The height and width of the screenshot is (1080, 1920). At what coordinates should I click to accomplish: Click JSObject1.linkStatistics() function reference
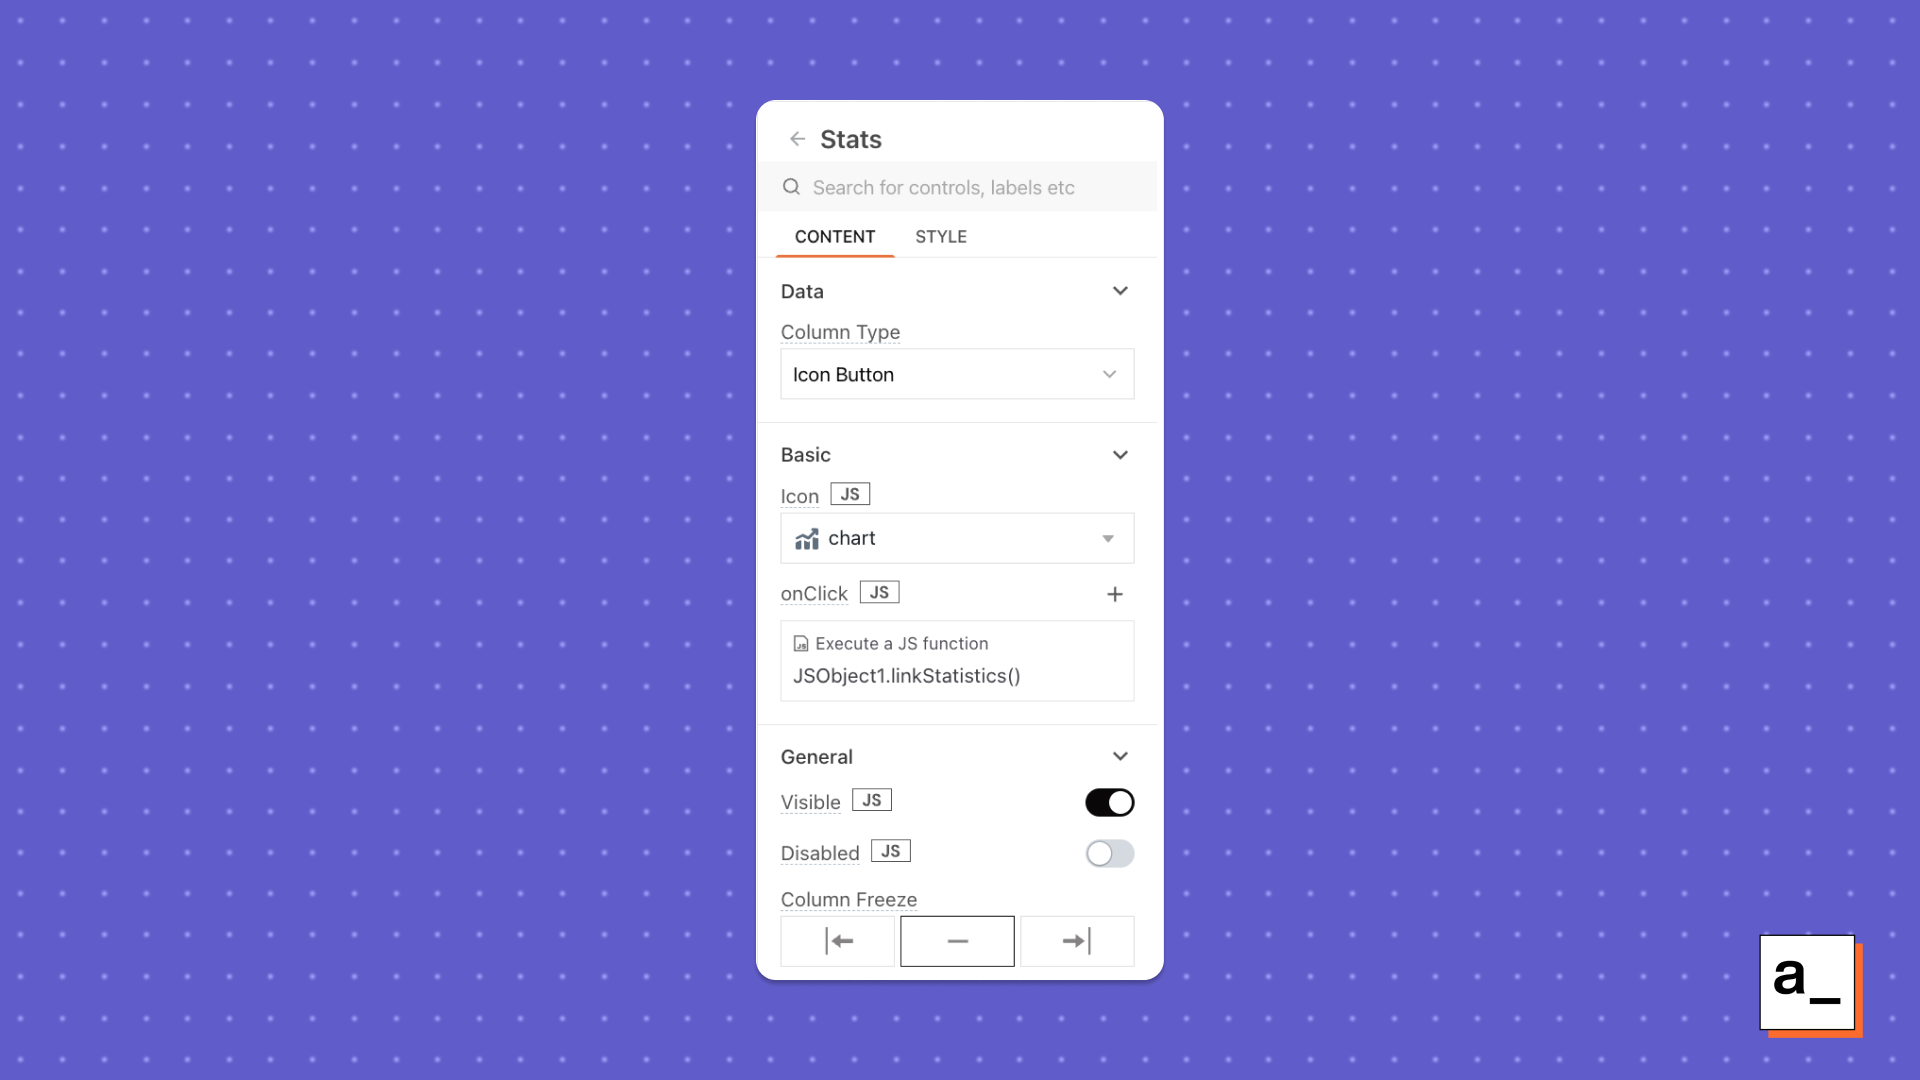click(x=907, y=675)
